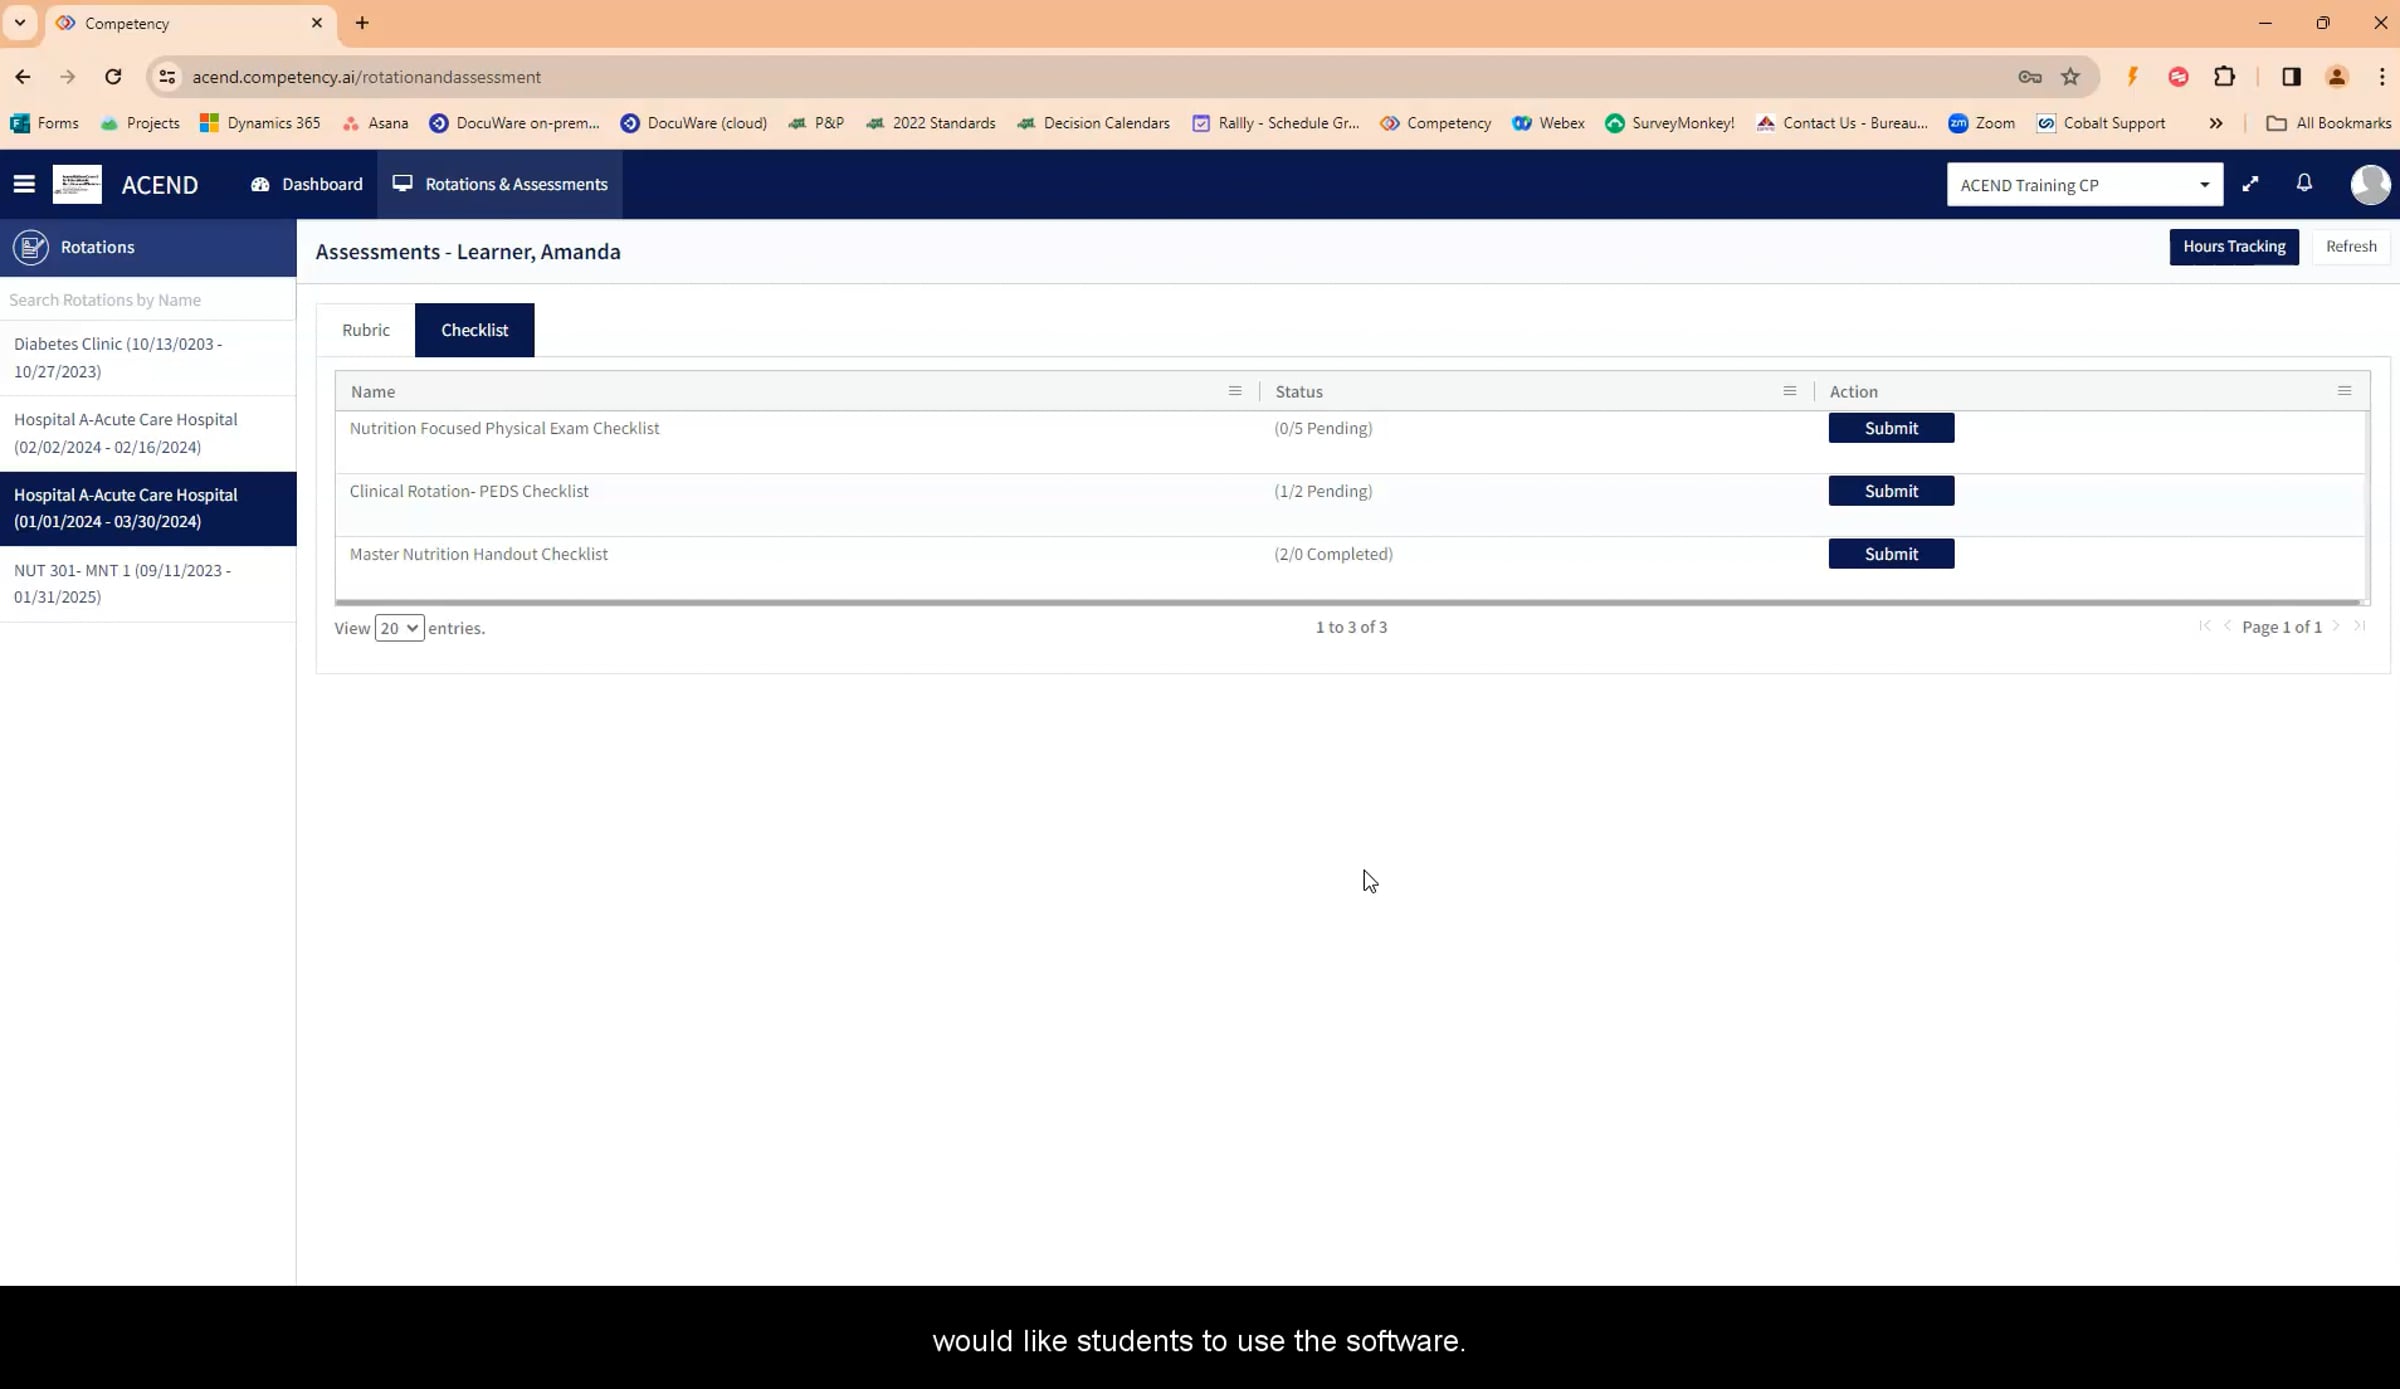Open the Dashboard menu item
This screenshot has height=1389, width=2400.
pyautogui.click(x=304, y=184)
